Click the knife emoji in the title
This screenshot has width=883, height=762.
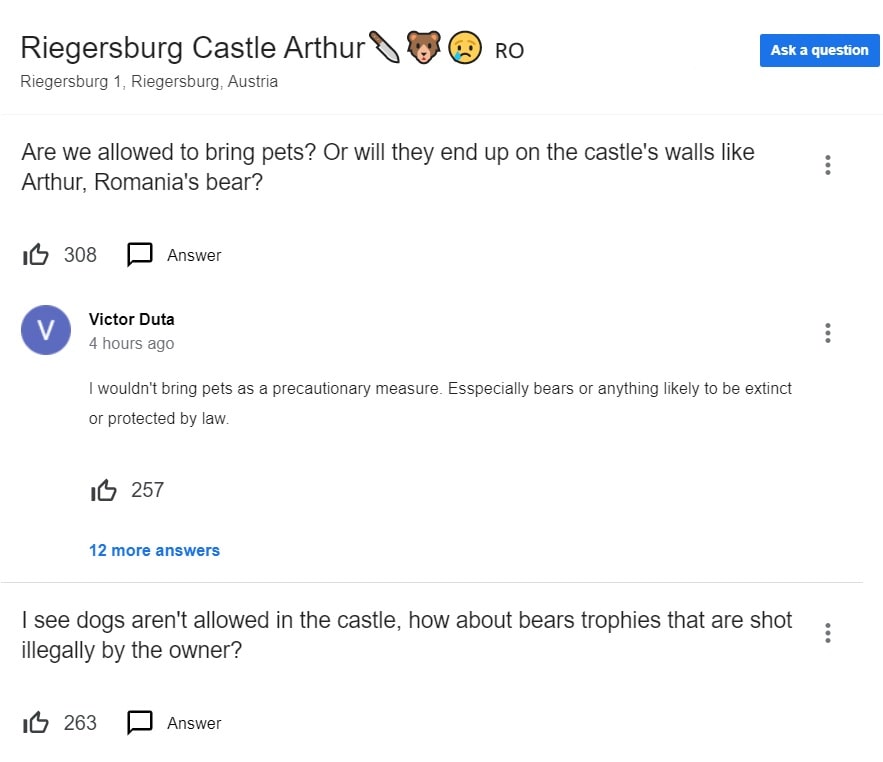coord(384,47)
